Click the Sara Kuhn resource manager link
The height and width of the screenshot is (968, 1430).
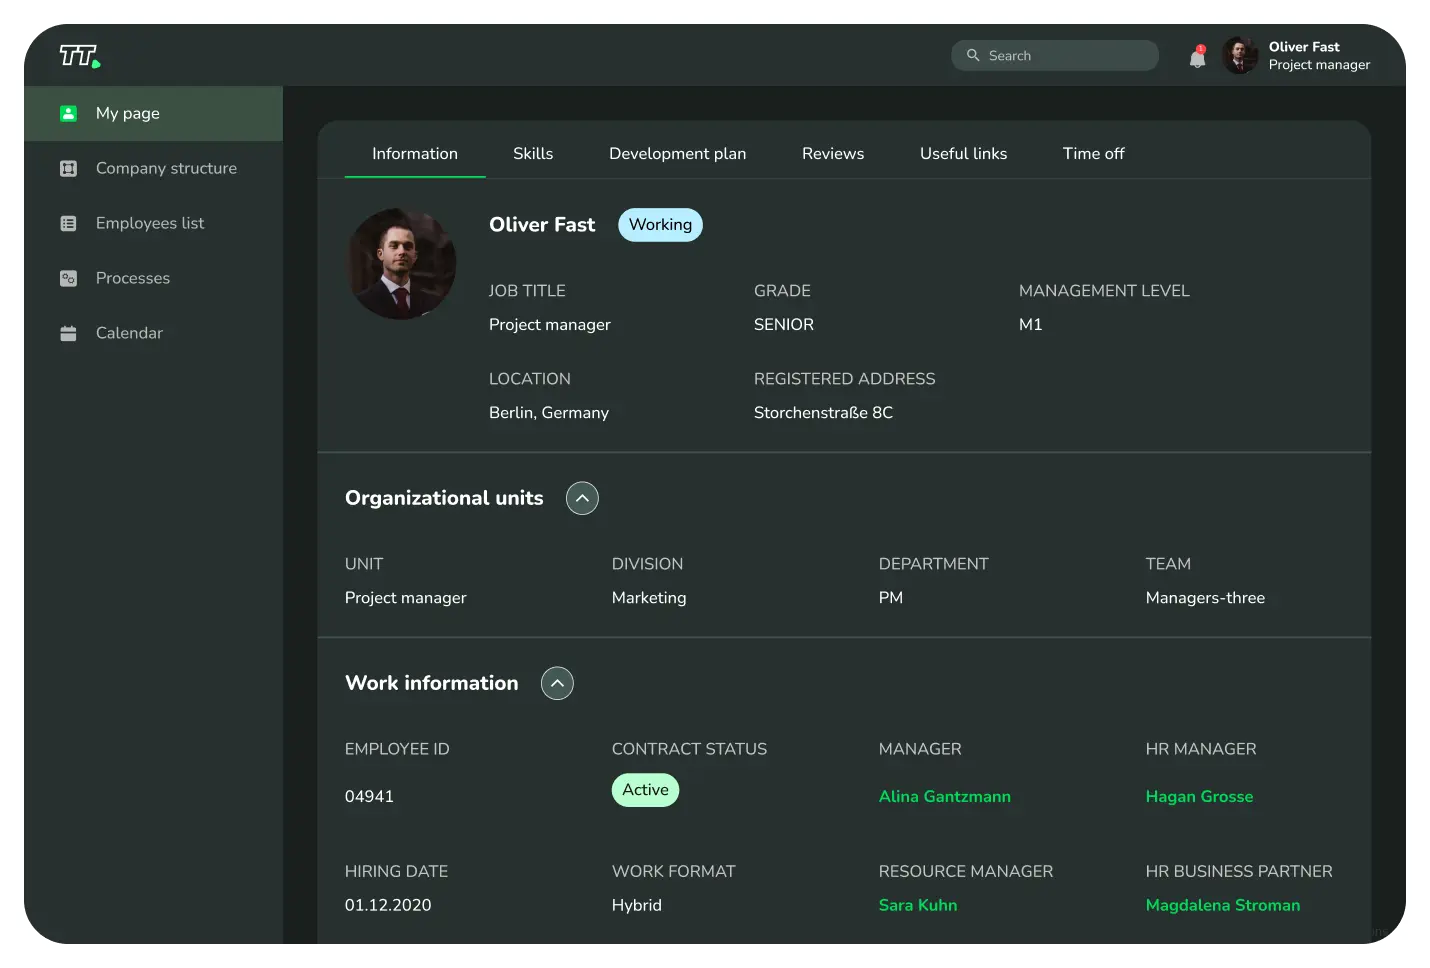917,905
